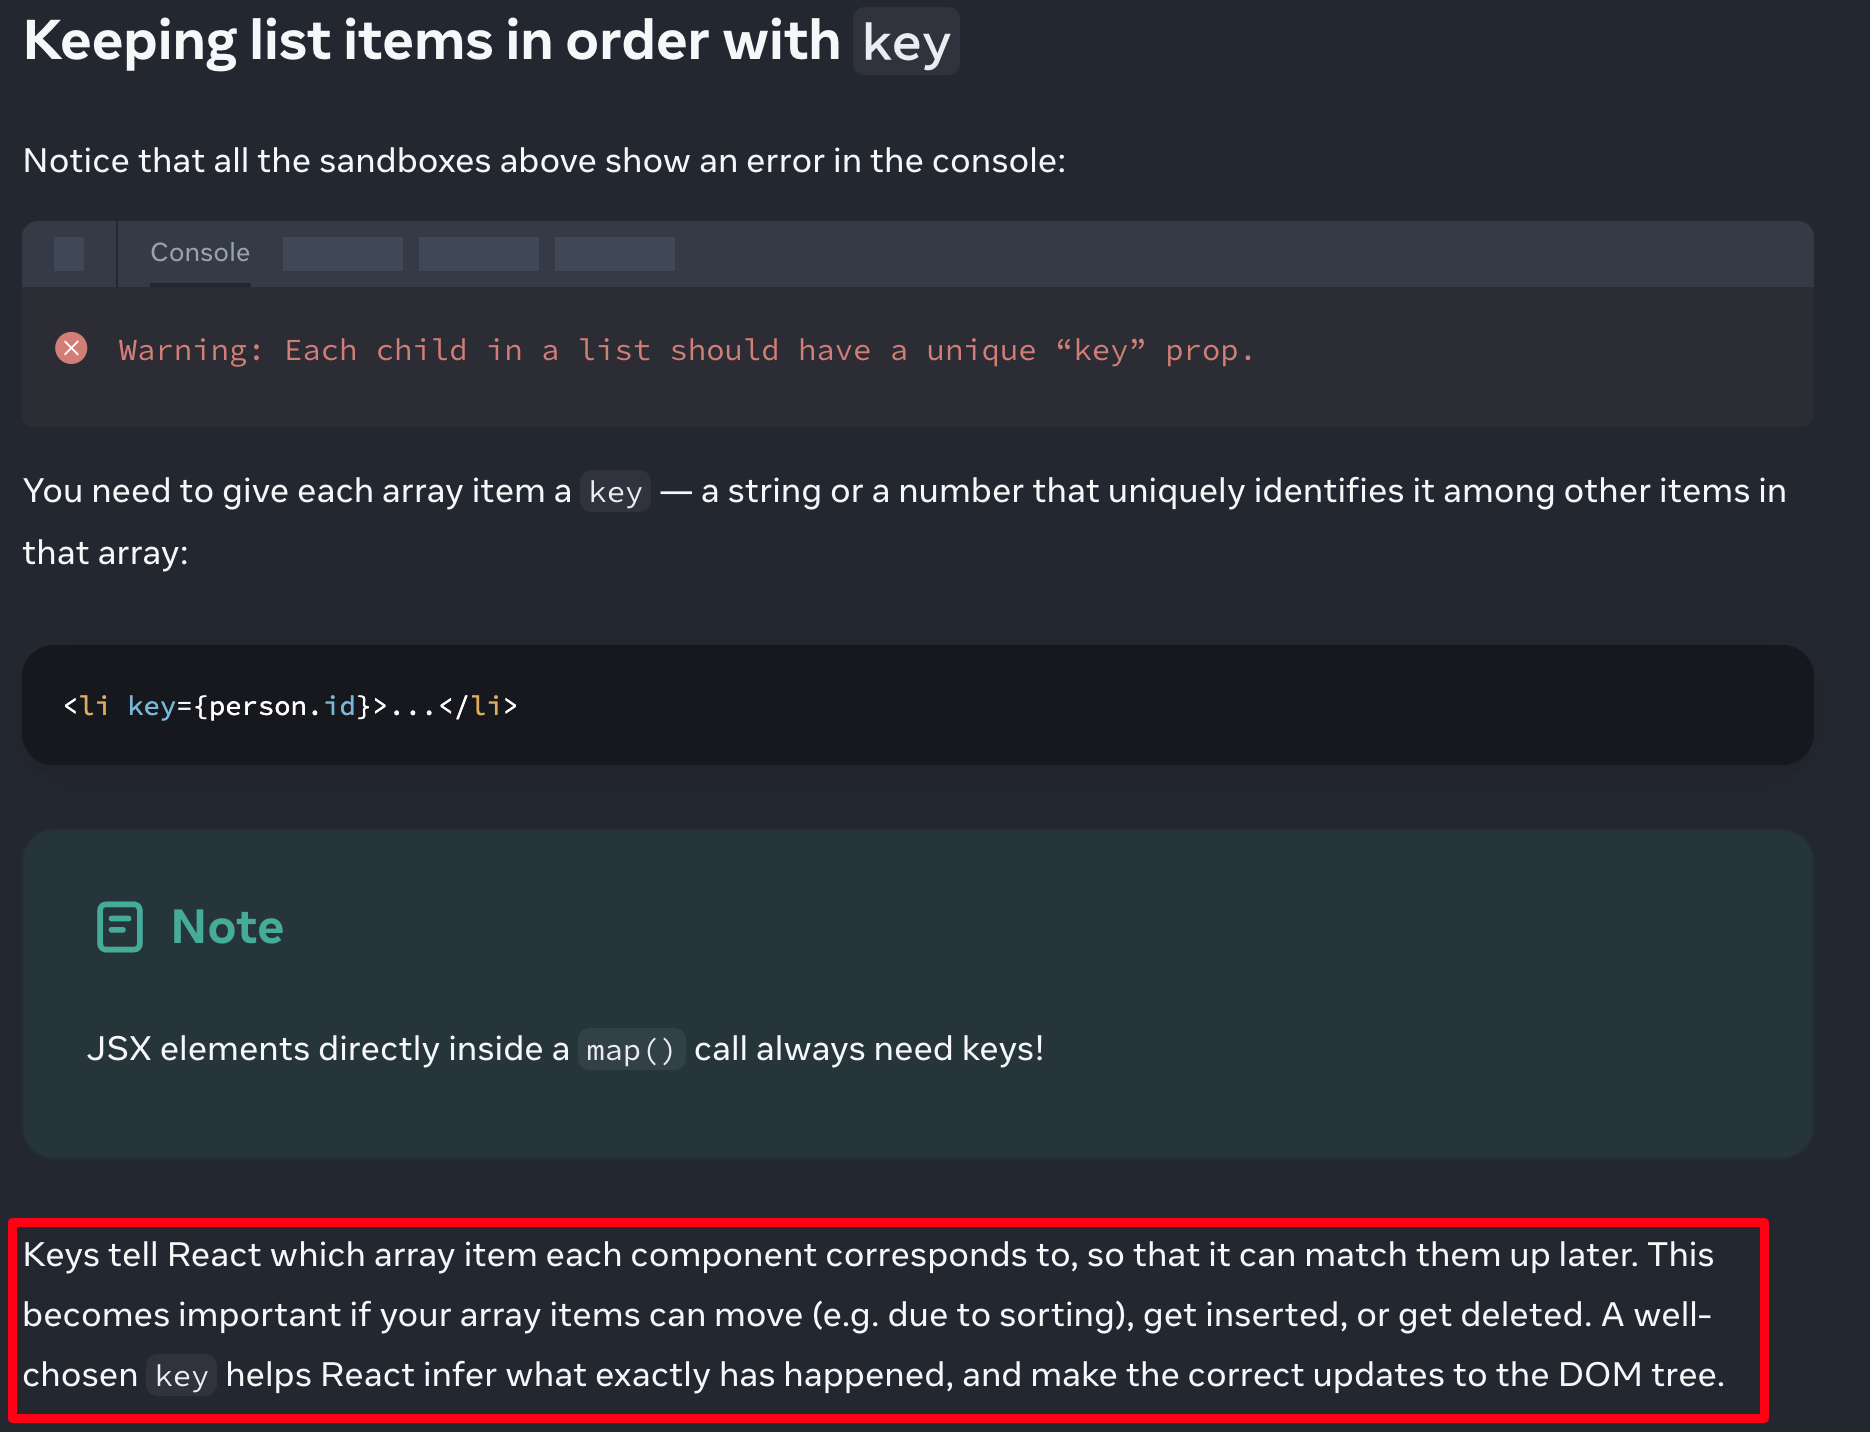The width and height of the screenshot is (1870, 1432).
Task: Click the warning message about unique key prop
Action: [686, 350]
